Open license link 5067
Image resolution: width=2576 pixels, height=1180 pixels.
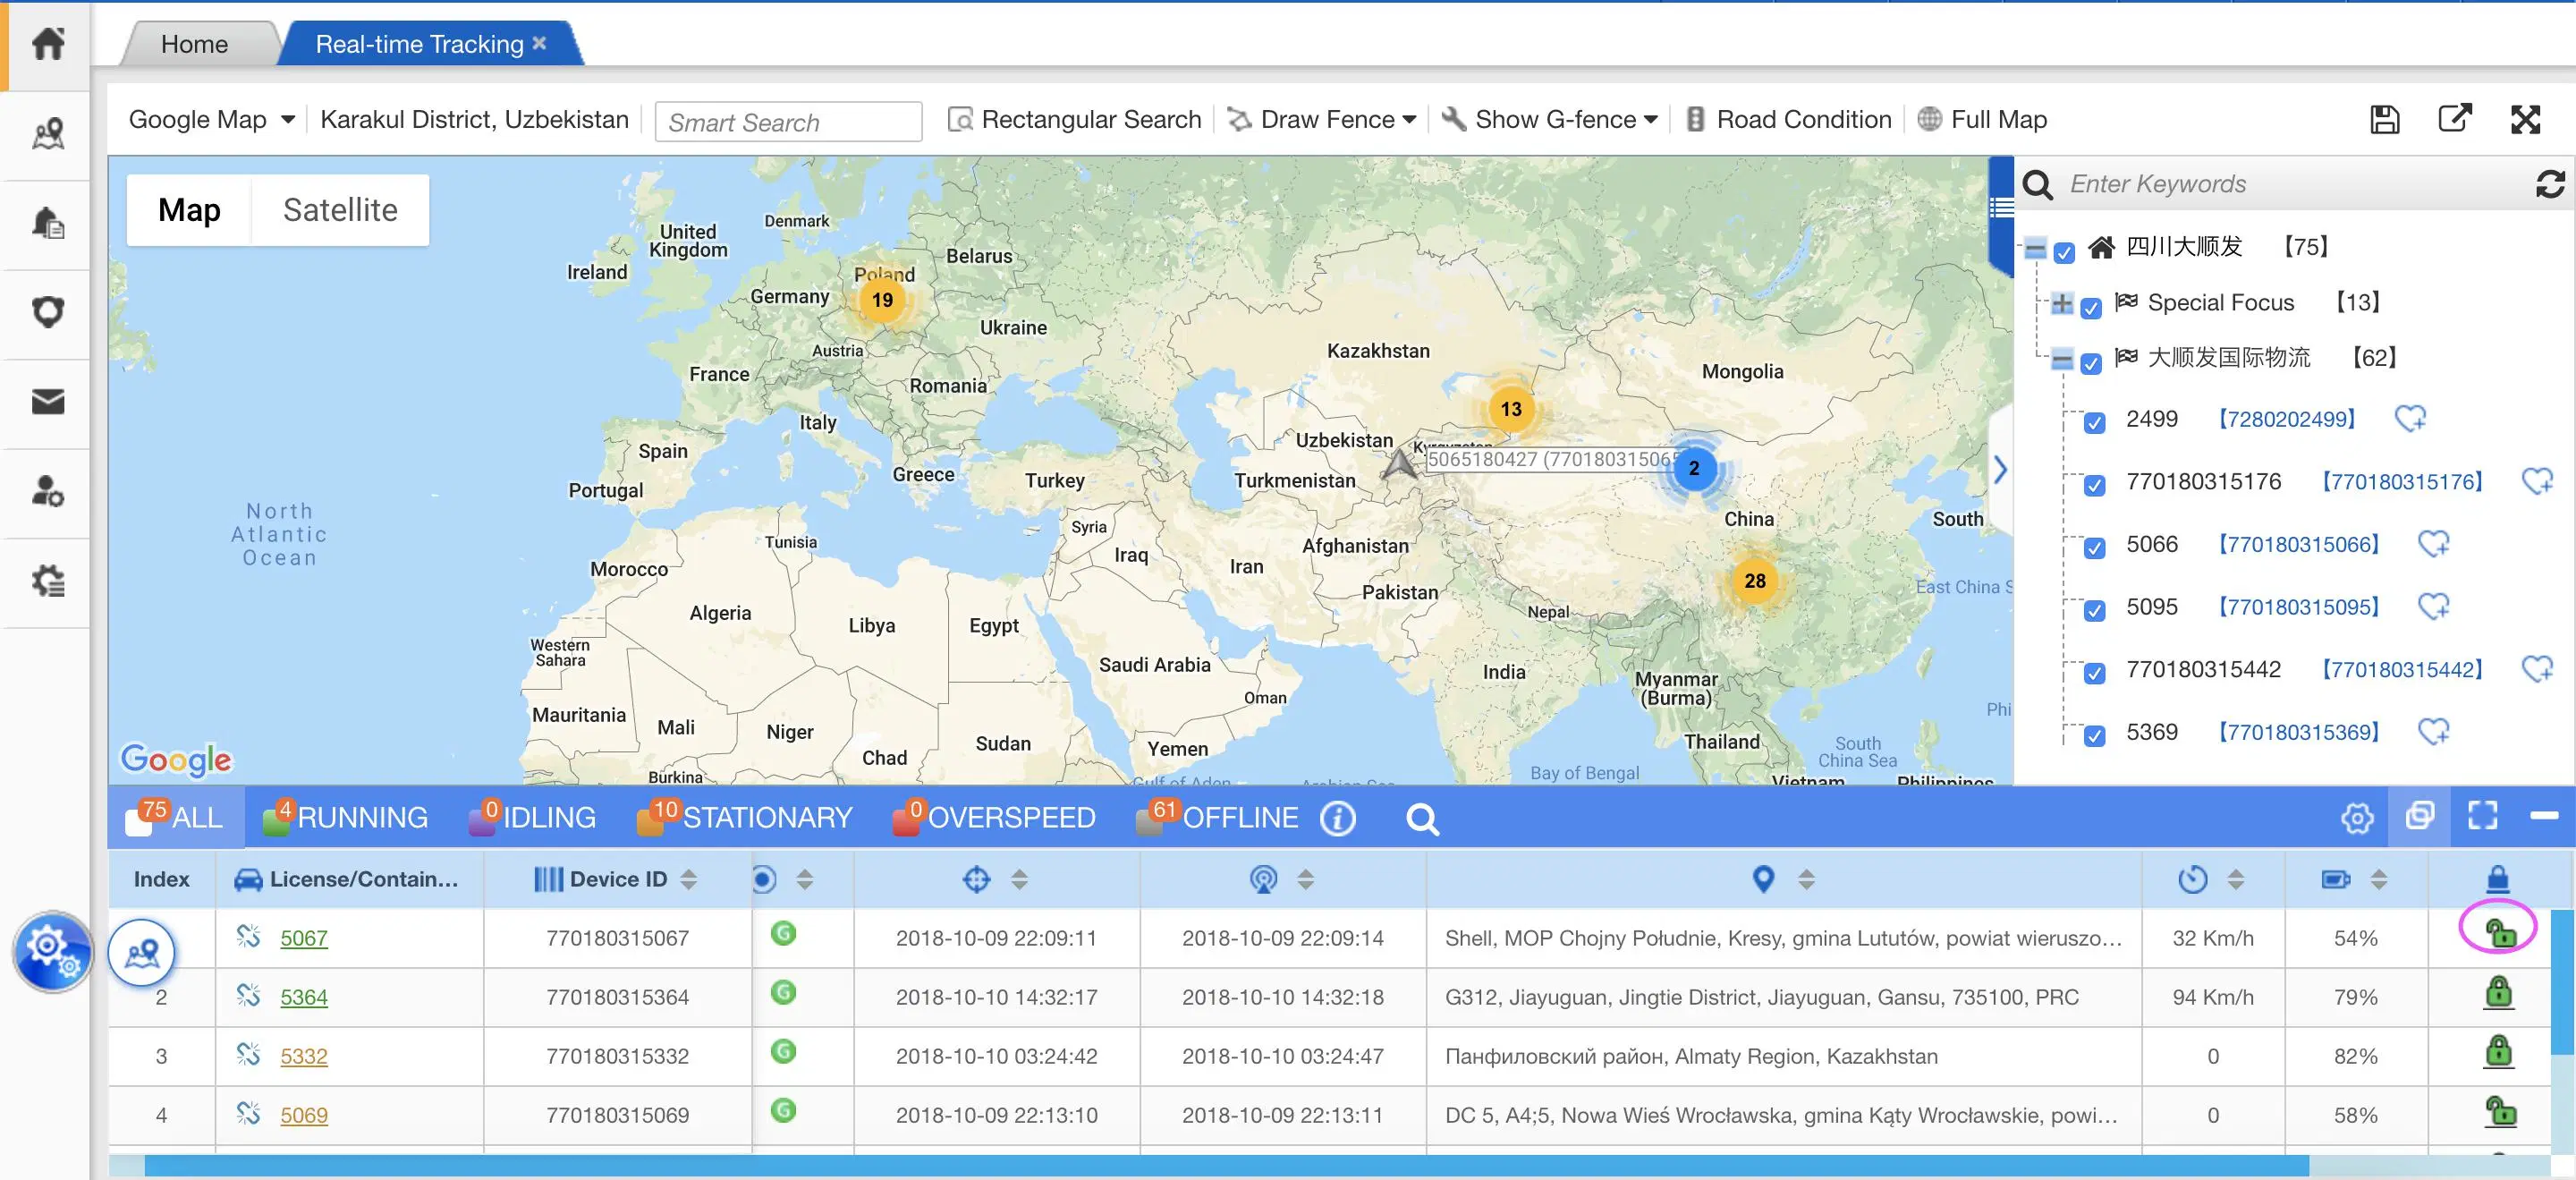tap(304, 937)
